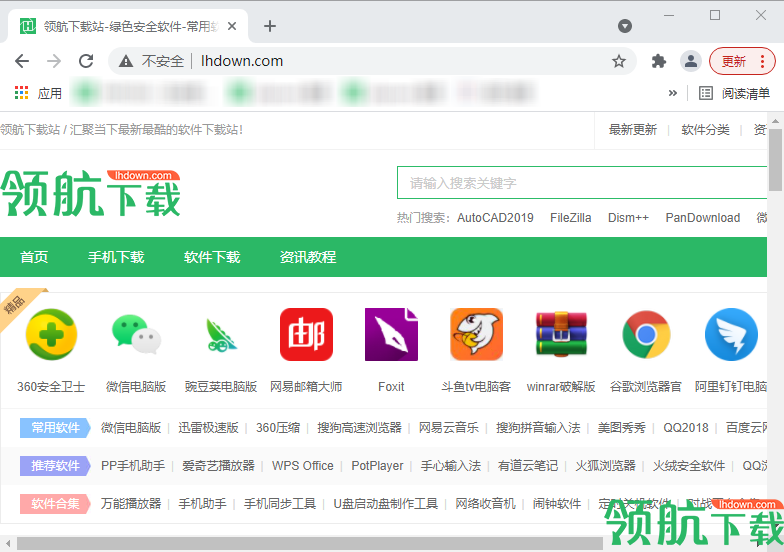The image size is (784, 552).
Task: Open the 网易云音乐 link
Action: click(x=449, y=428)
